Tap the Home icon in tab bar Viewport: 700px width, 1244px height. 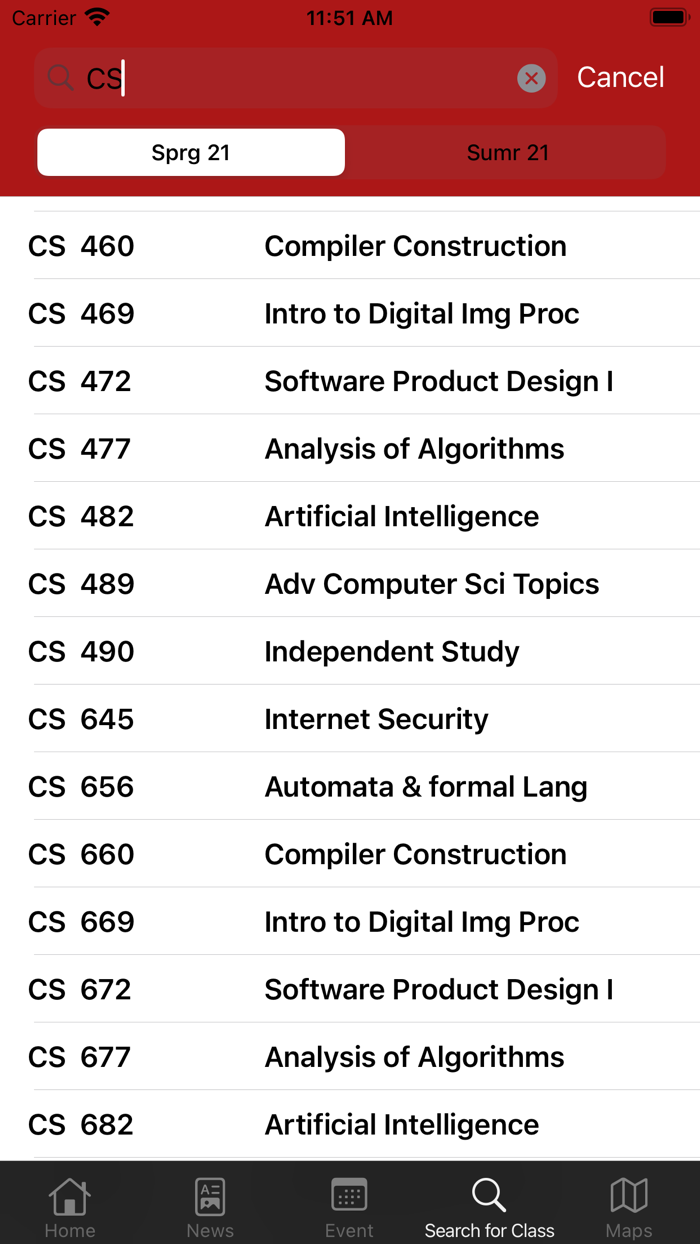click(x=70, y=1197)
